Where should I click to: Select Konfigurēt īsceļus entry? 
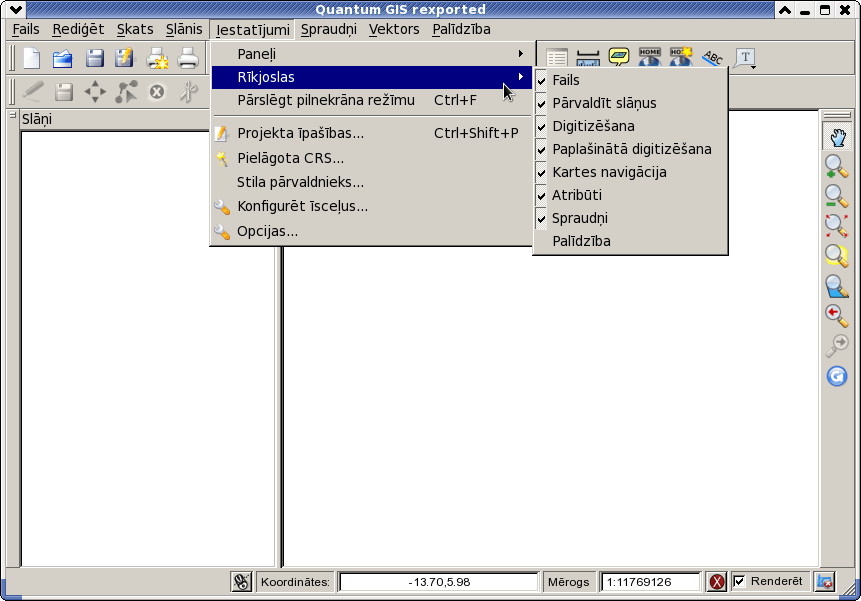(372, 206)
